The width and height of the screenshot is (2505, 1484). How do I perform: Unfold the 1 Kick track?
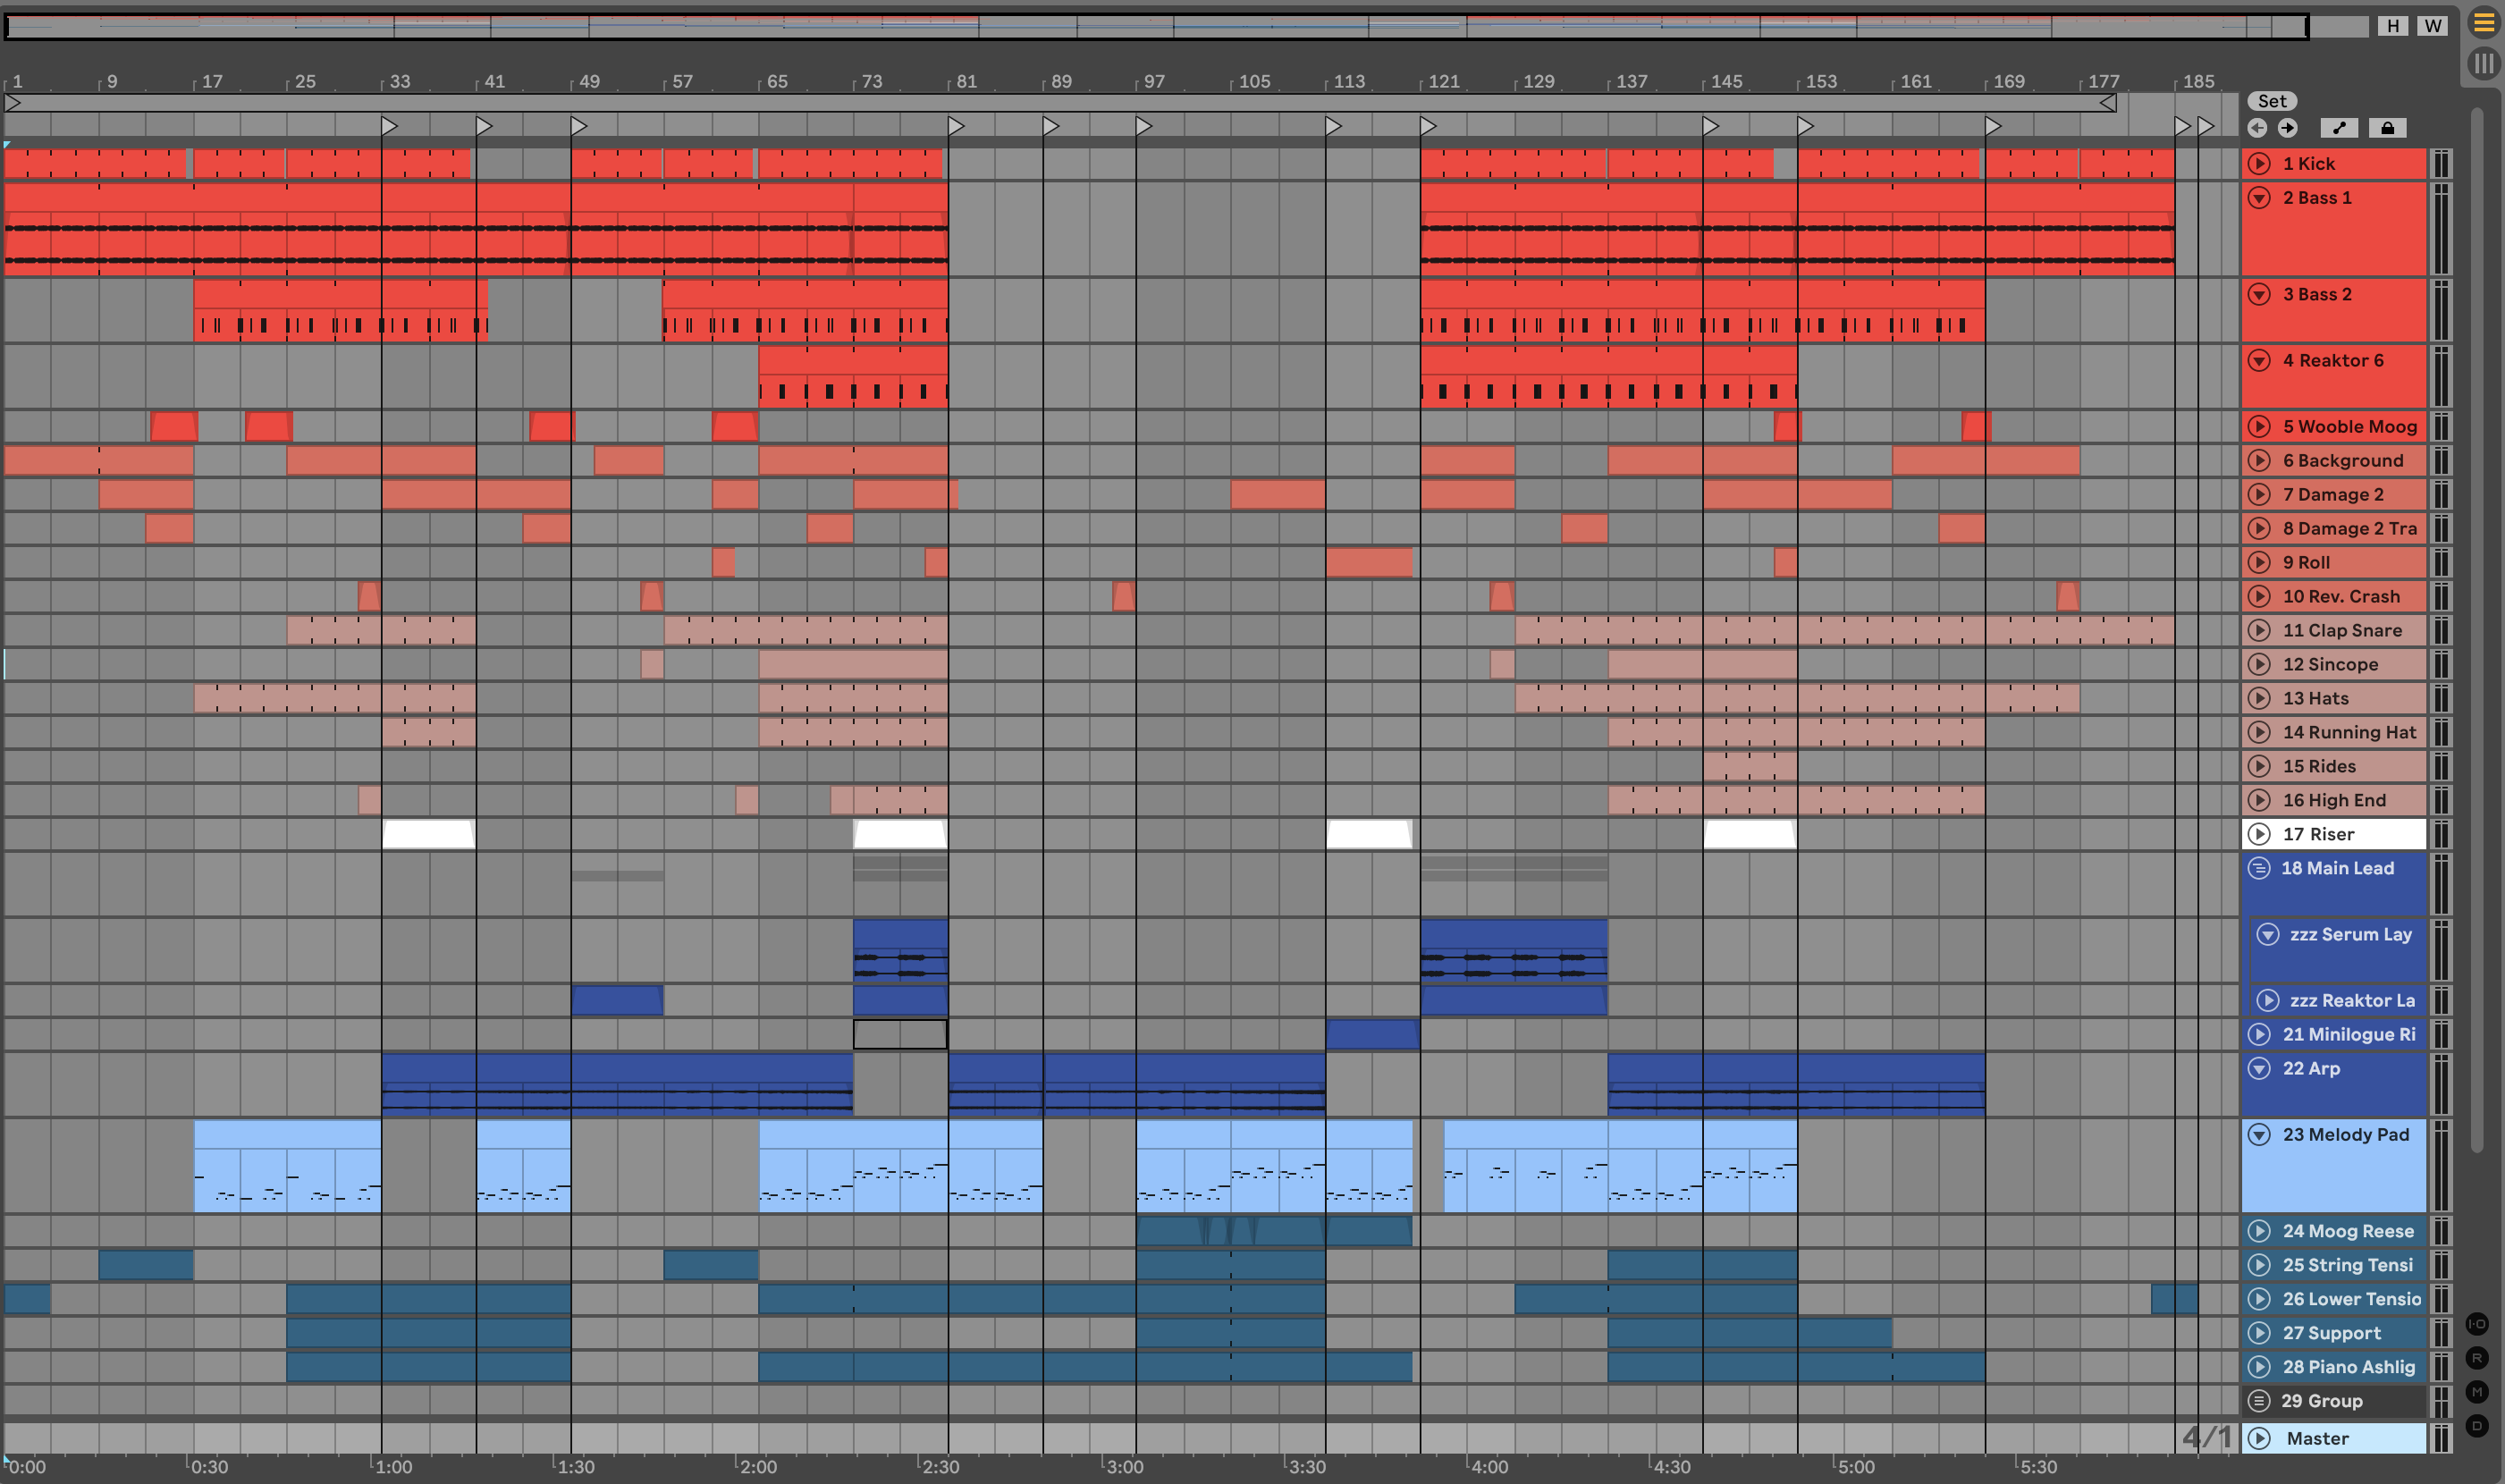(x=2259, y=164)
